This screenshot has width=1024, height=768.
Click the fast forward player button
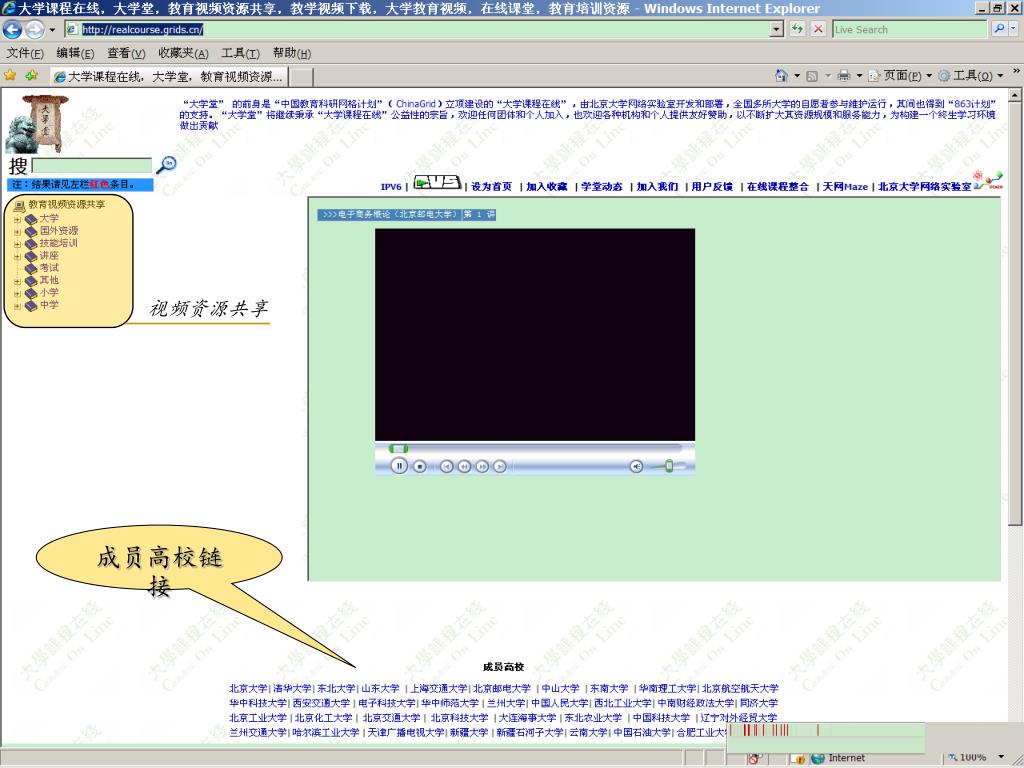click(x=482, y=466)
